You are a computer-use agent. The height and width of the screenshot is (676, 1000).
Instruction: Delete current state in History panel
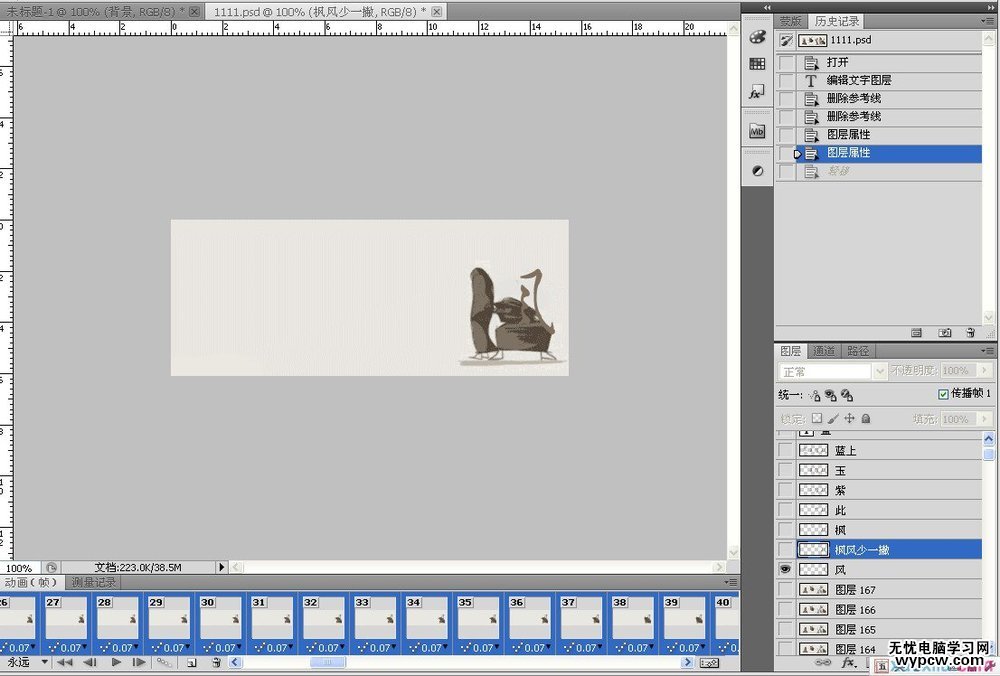coord(969,332)
